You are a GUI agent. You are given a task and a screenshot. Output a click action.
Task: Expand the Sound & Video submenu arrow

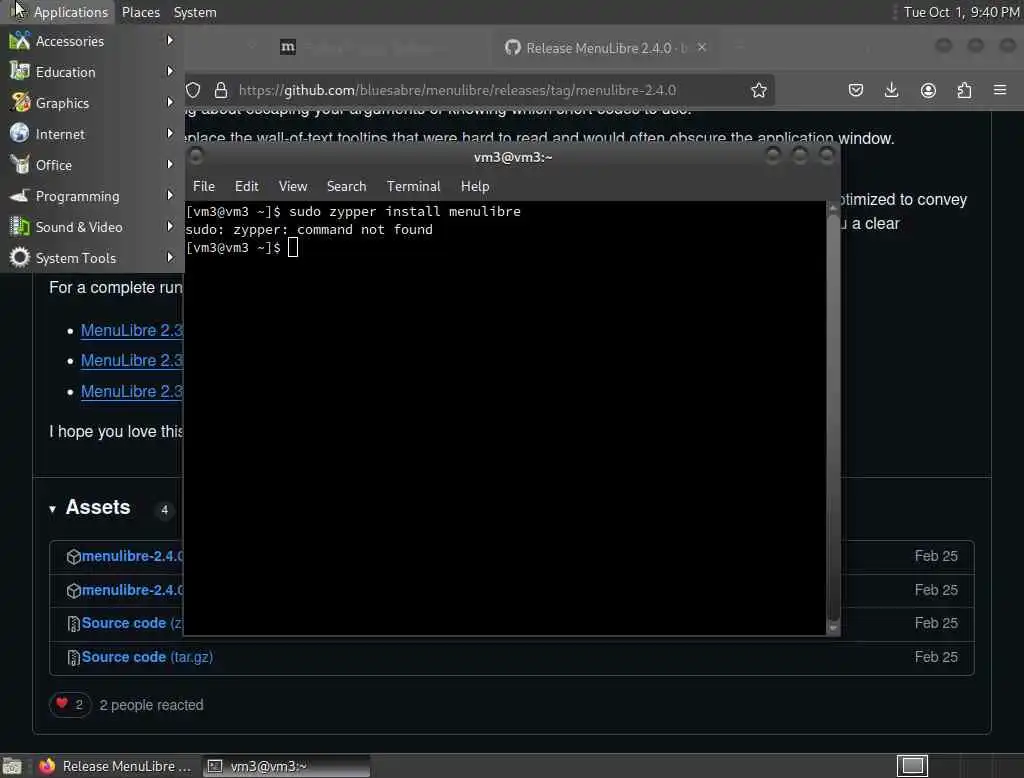(x=170, y=226)
